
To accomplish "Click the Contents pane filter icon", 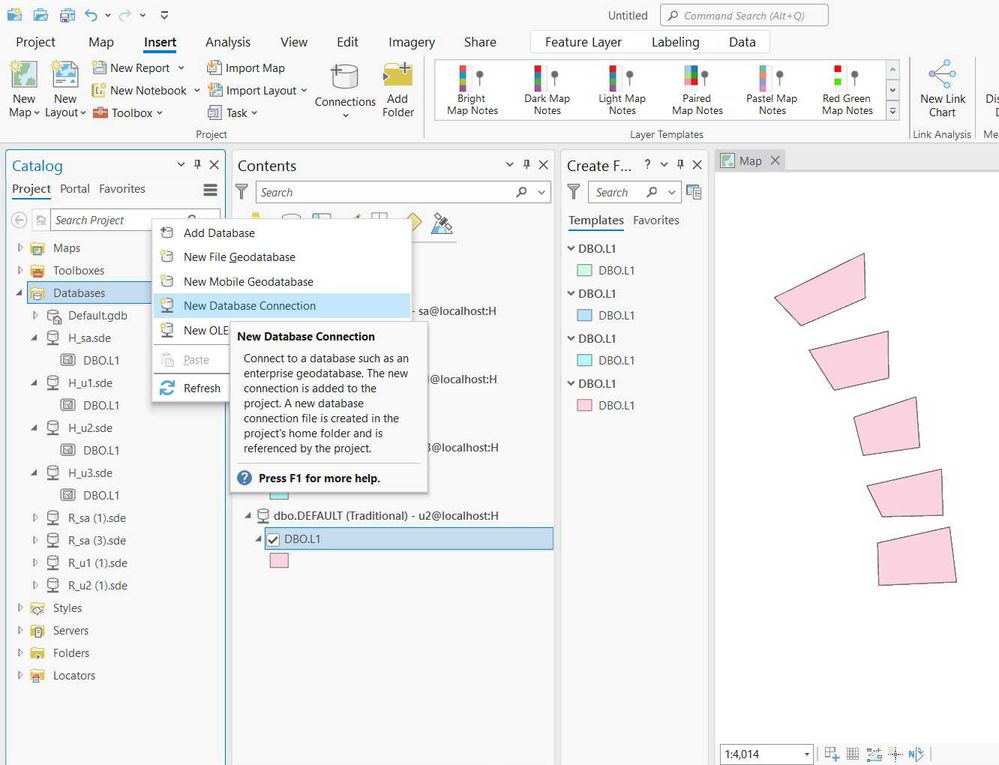I will click(x=242, y=191).
